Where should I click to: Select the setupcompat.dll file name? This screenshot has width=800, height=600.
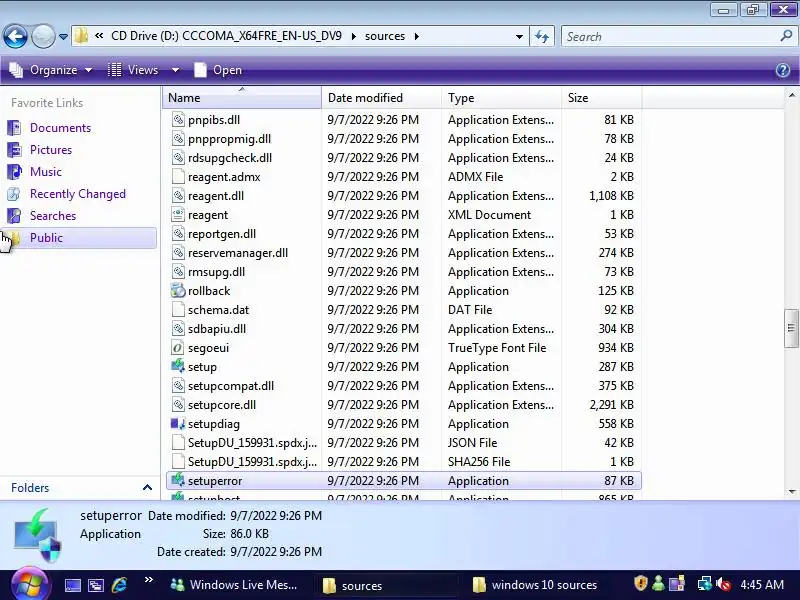coord(231,386)
